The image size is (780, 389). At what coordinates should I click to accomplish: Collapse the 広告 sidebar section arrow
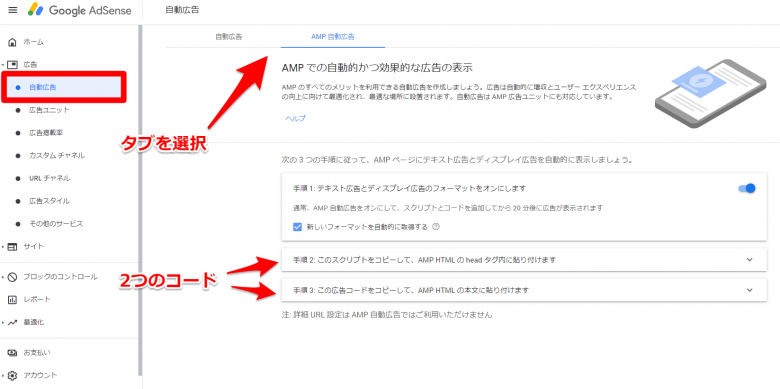click(x=3, y=65)
